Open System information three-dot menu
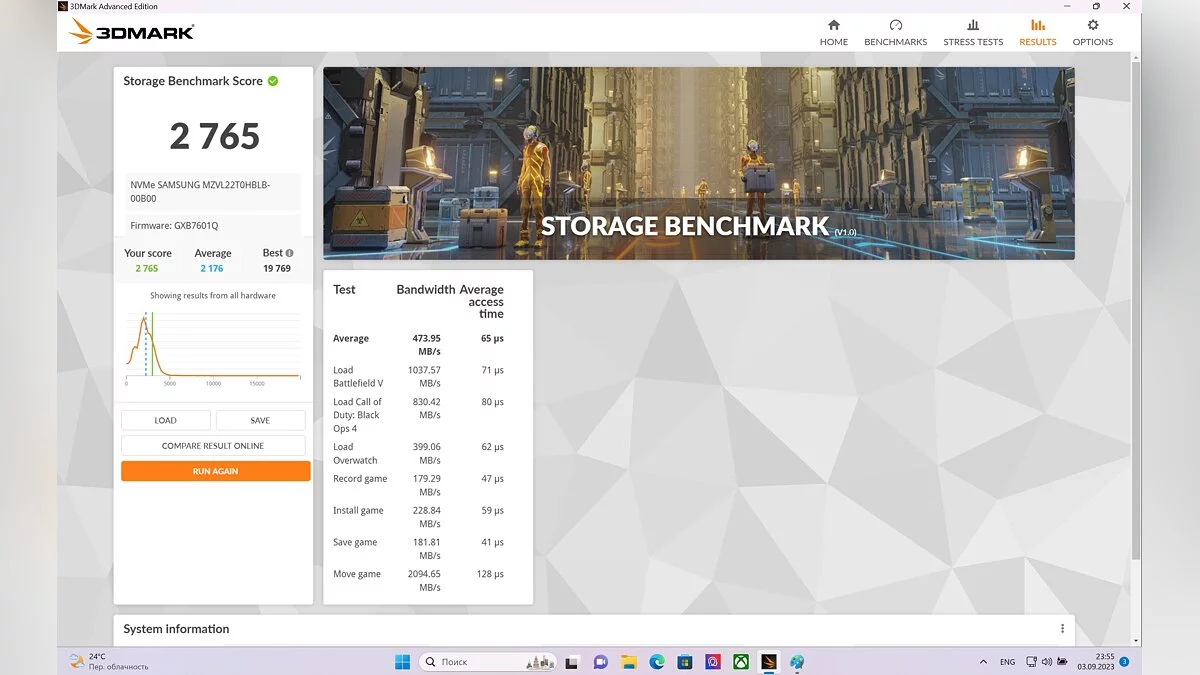Screen dimensions: 1200x675 click(1062, 629)
